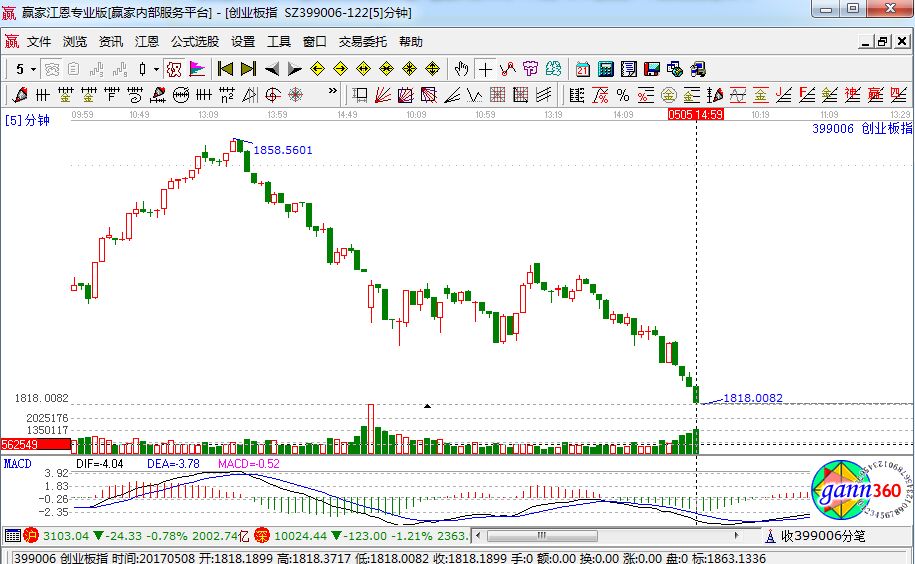The height and width of the screenshot is (564, 915).
Task: Click the yellow diamond left-arrow icon
Action: click(318, 69)
